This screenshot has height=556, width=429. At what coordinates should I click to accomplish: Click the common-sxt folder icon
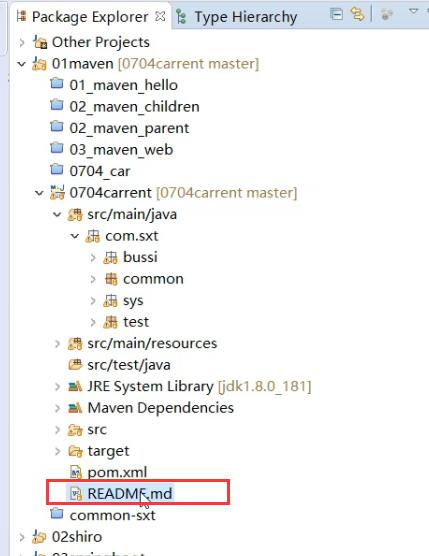pos(57,514)
